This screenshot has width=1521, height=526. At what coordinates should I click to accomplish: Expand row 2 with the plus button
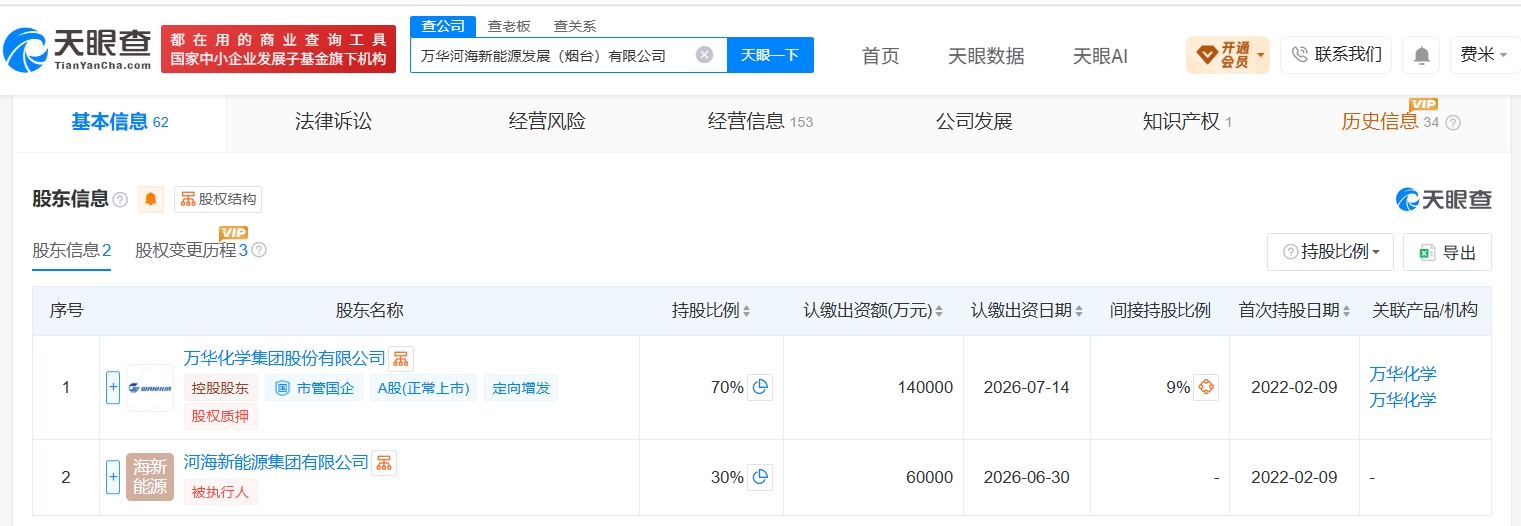(113, 477)
